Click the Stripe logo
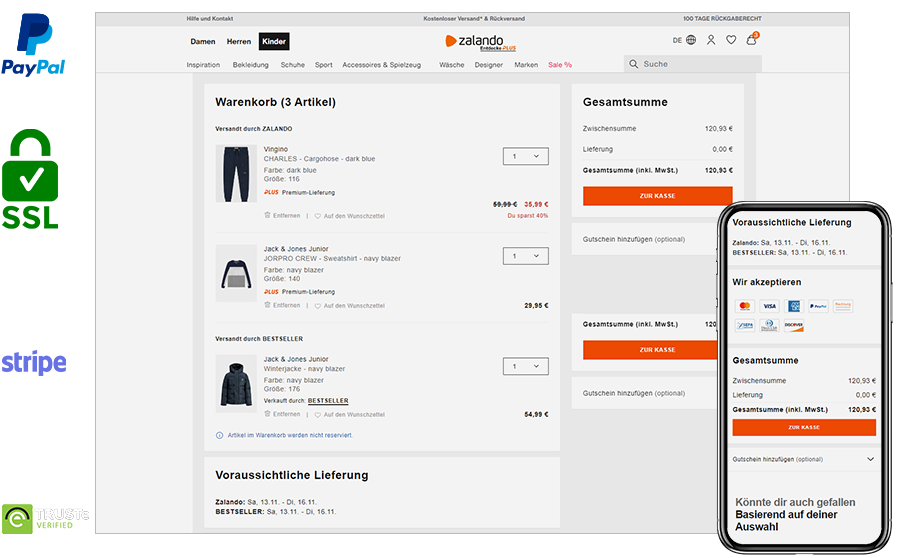Viewport: 897px width, 558px height. click(34, 363)
